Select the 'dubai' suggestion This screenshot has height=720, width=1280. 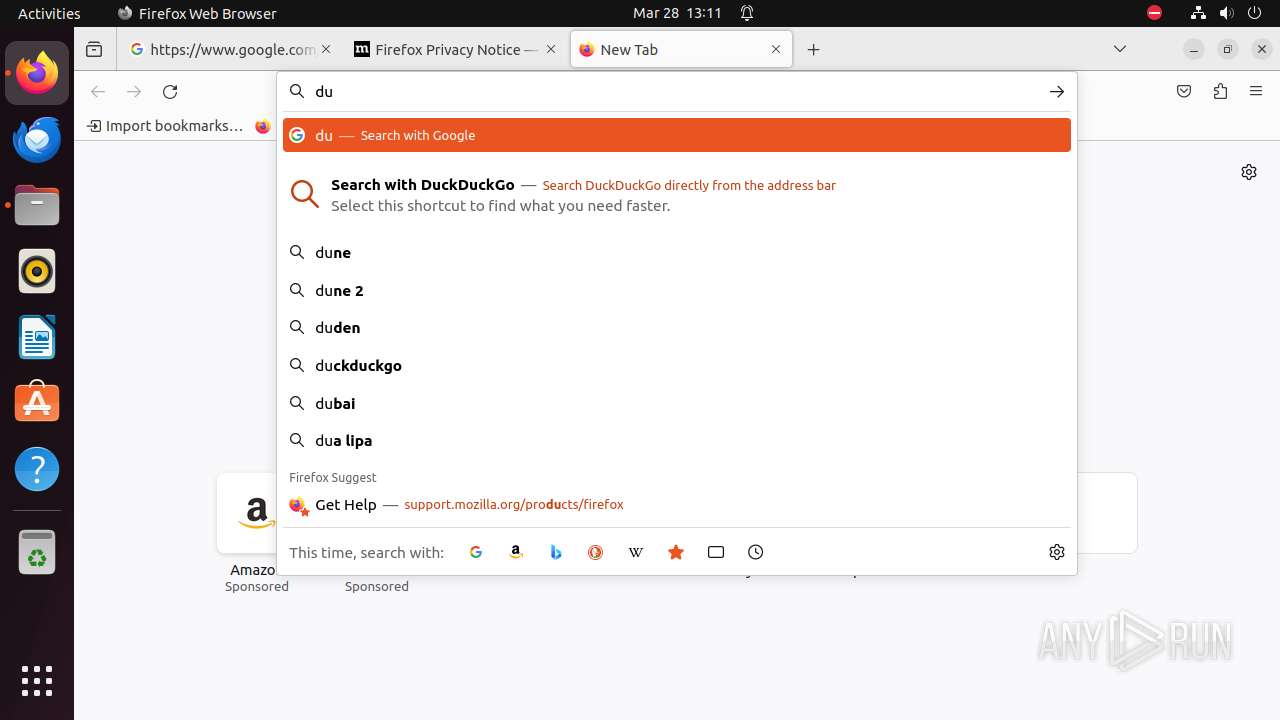(x=677, y=403)
